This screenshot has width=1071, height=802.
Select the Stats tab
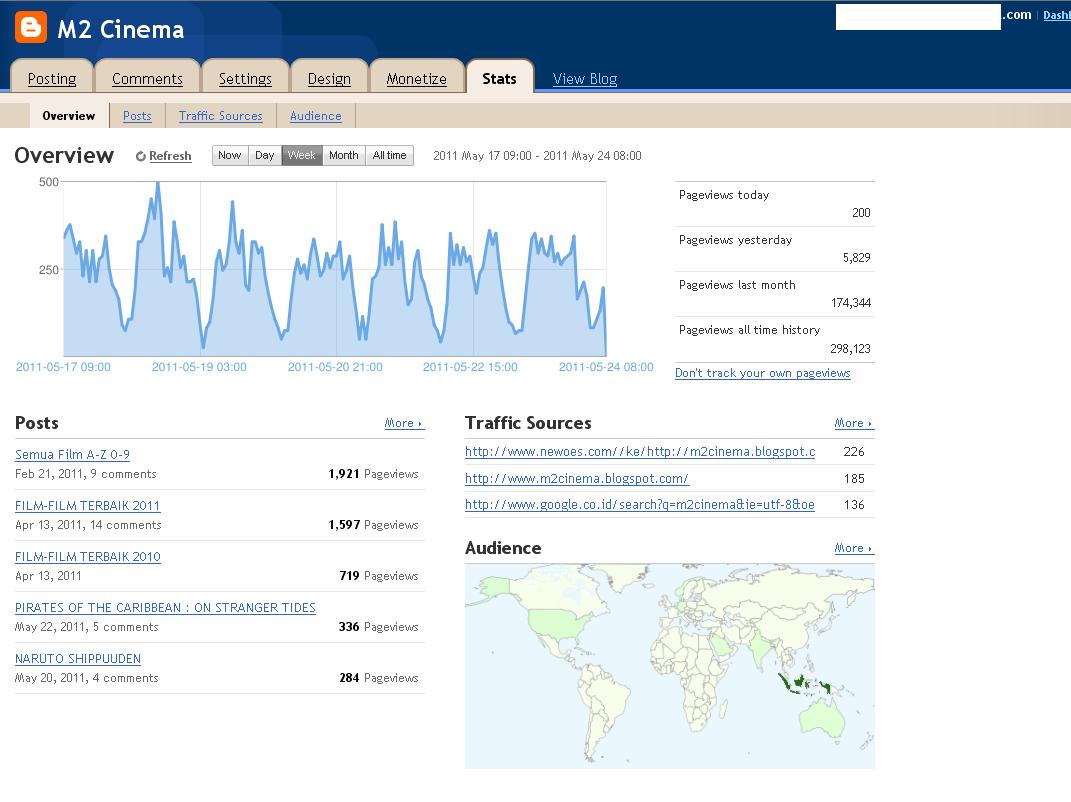(x=499, y=79)
